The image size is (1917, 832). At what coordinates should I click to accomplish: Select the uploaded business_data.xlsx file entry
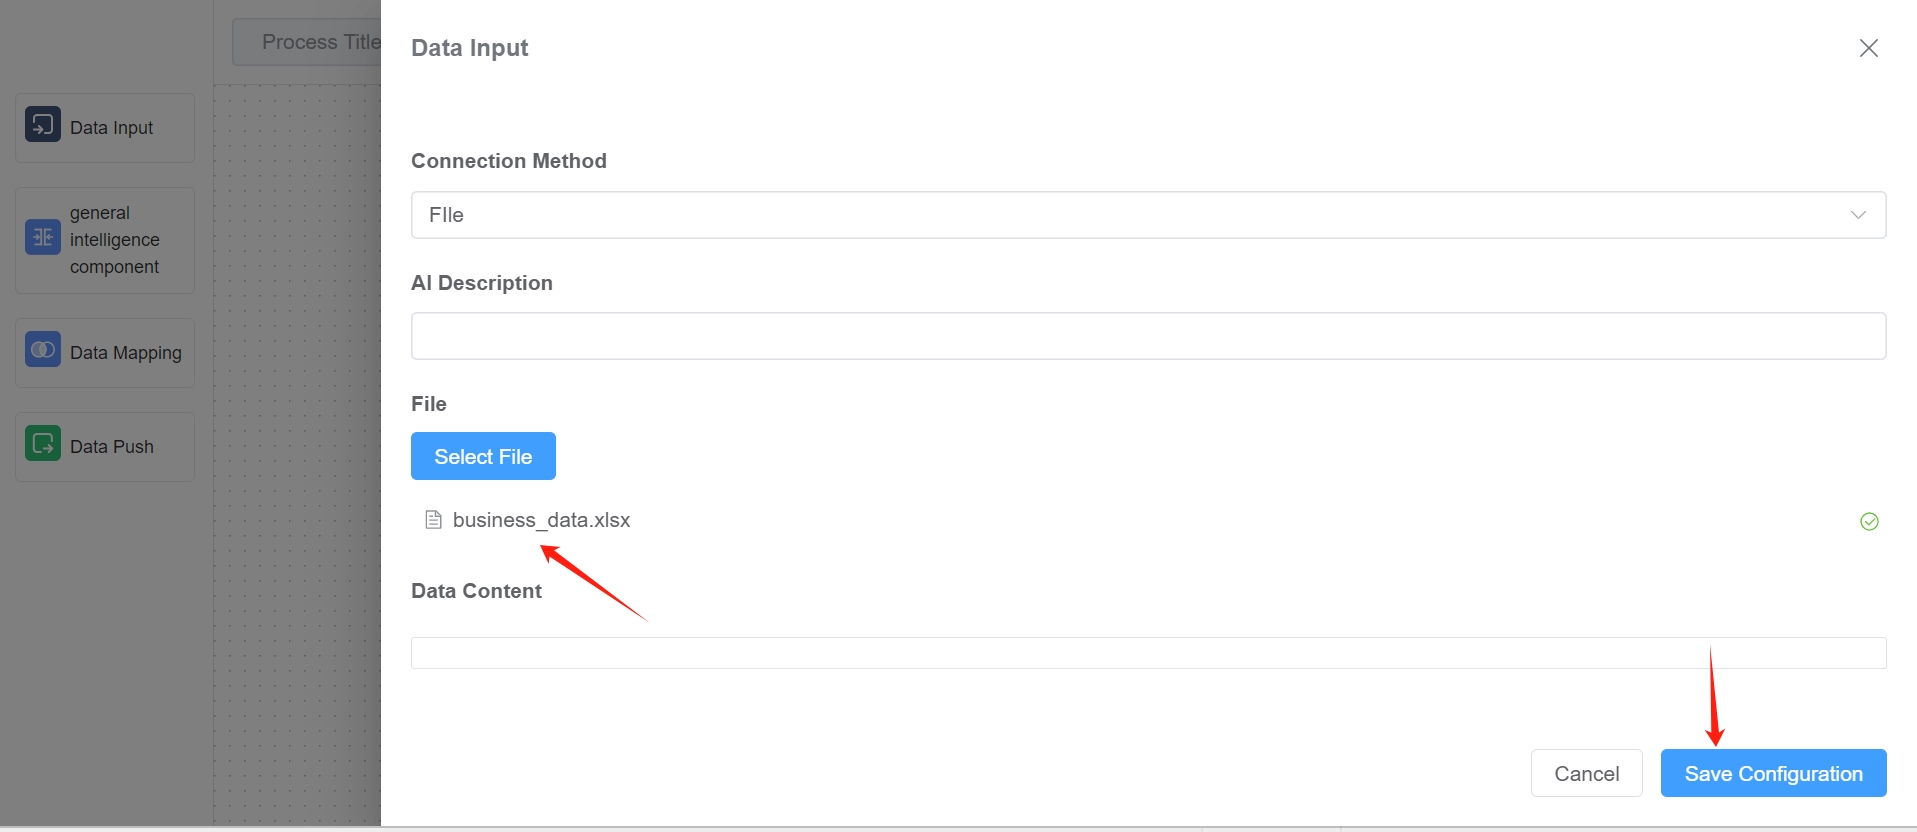point(542,519)
